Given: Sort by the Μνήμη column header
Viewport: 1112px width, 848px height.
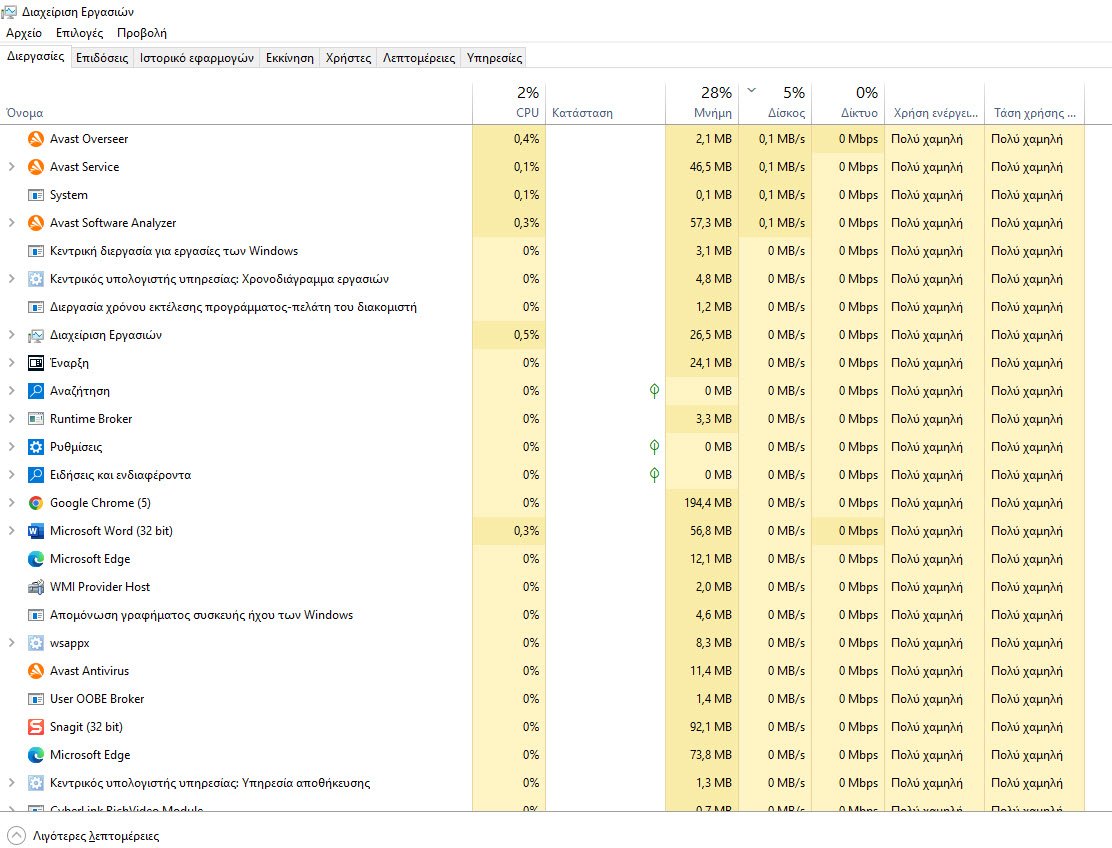Looking at the screenshot, I should click(x=702, y=103).
